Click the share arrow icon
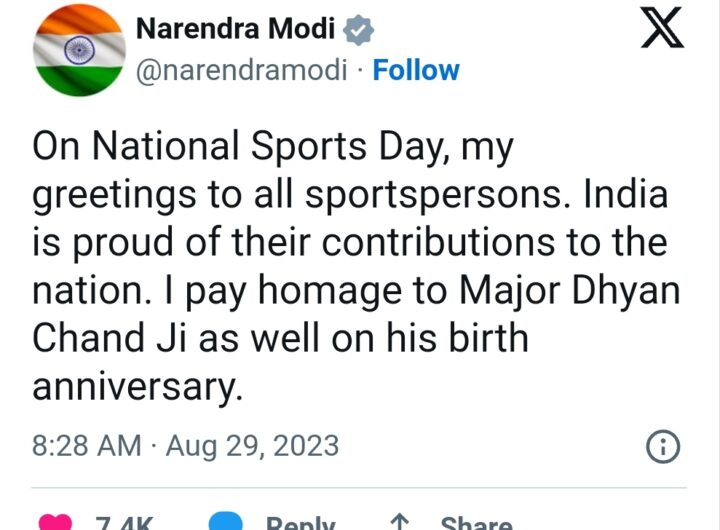The height and width of the screenshot is (530, 720). point(400,523)
